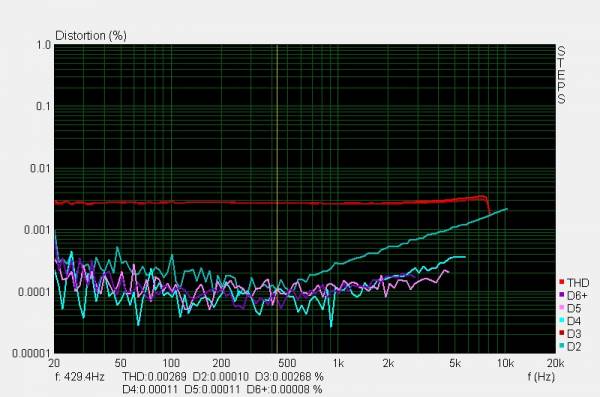Select the D2 legend label
Image resolution: width=600 pixels, height=397 pixels.
[x=574, y=346]
